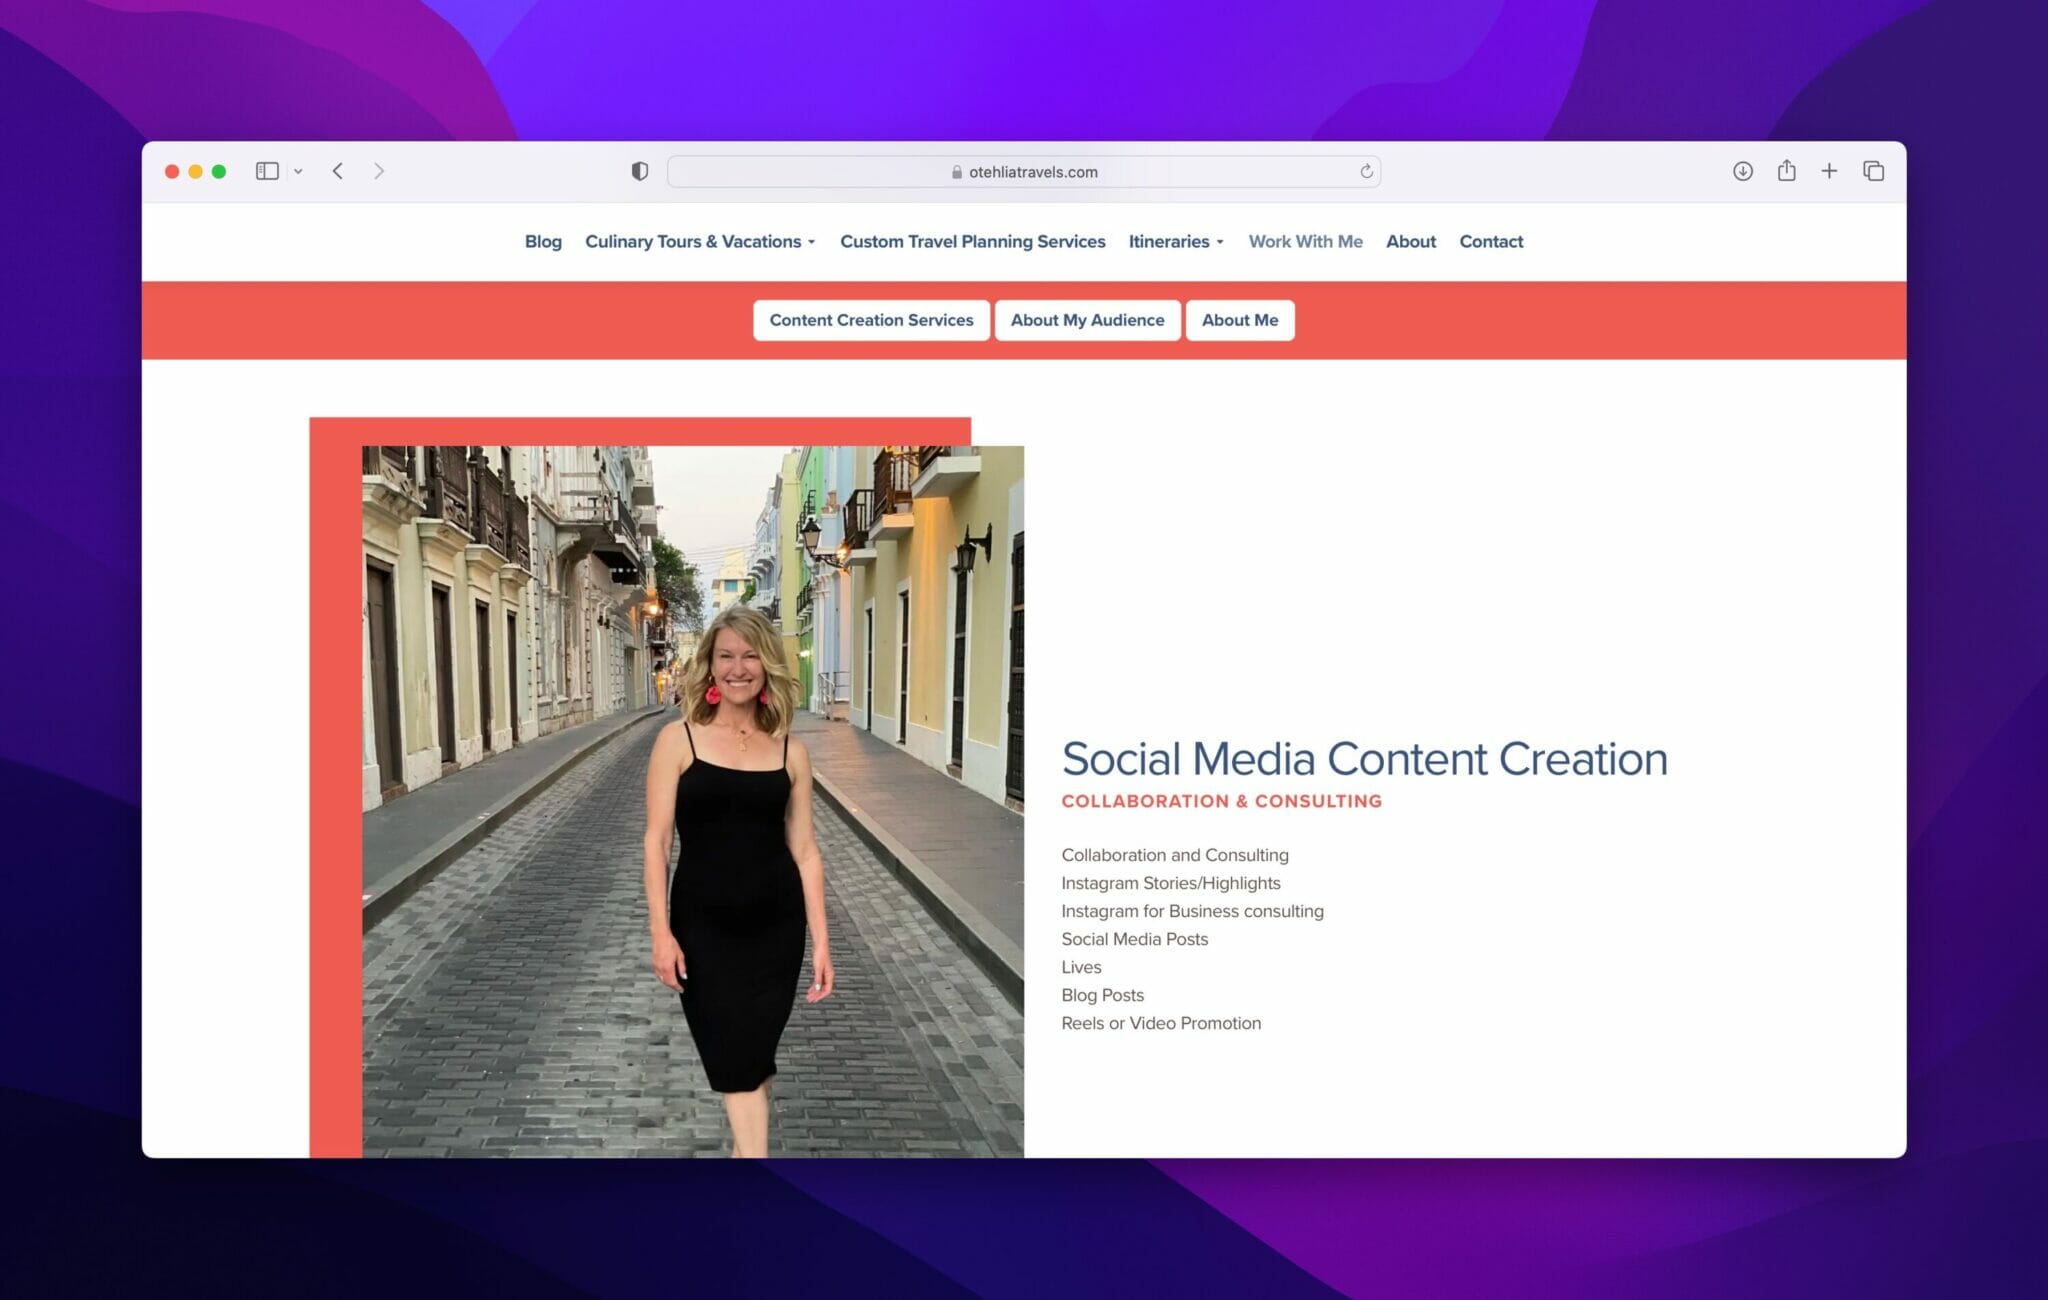Click the Contact navigation link

pyautogui.click(x=1490, y=241)
